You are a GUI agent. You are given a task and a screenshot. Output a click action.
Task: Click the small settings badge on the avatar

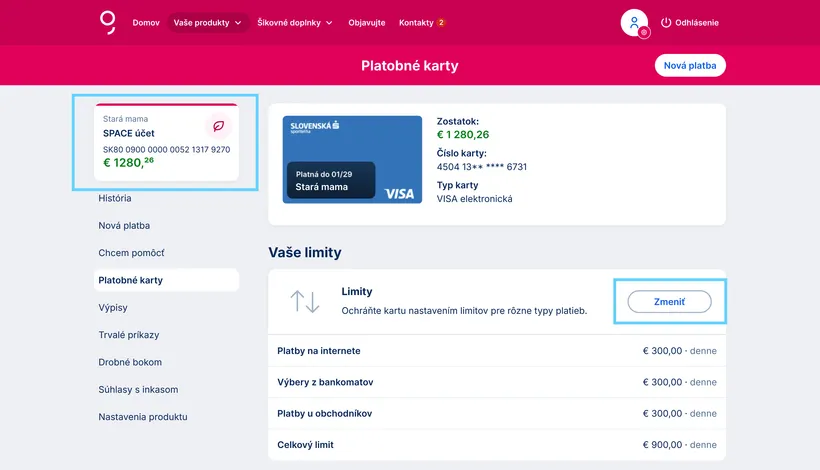(644, 32)
